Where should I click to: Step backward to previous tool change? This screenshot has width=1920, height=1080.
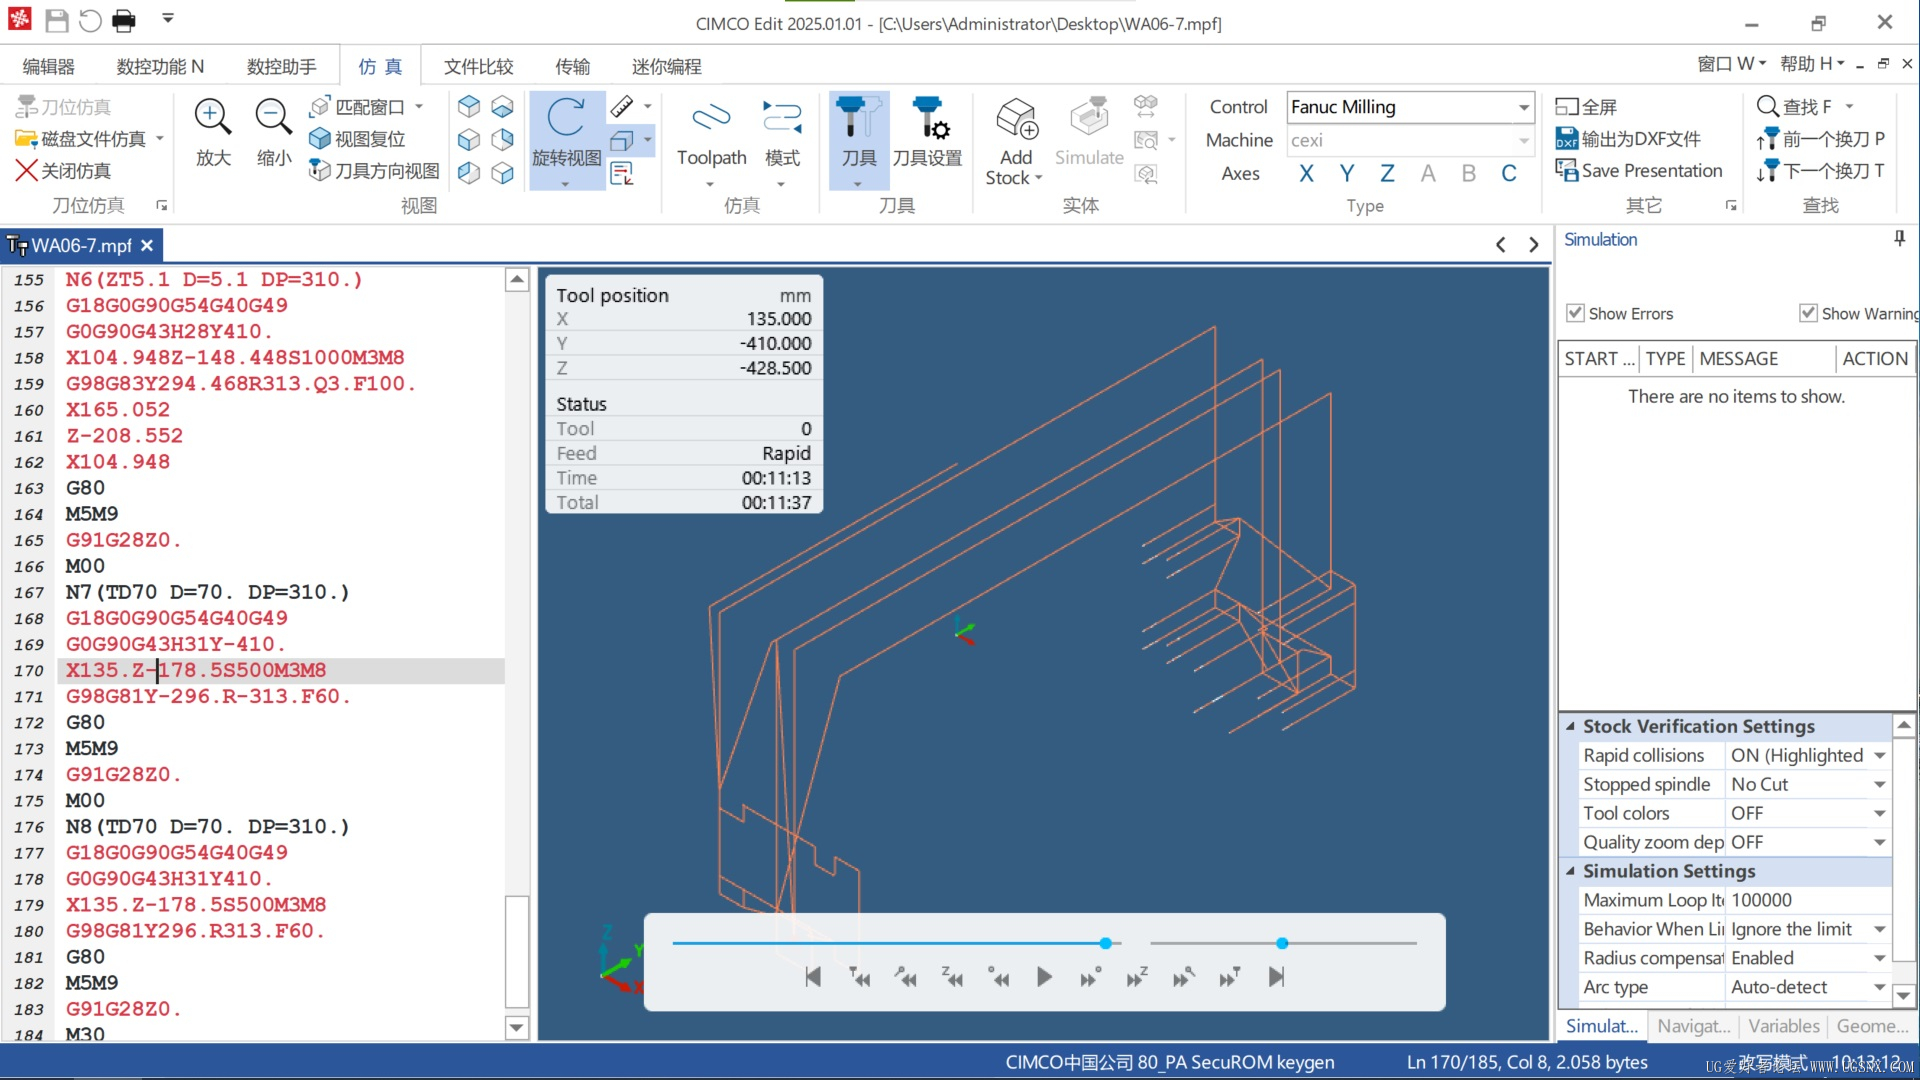859,978
